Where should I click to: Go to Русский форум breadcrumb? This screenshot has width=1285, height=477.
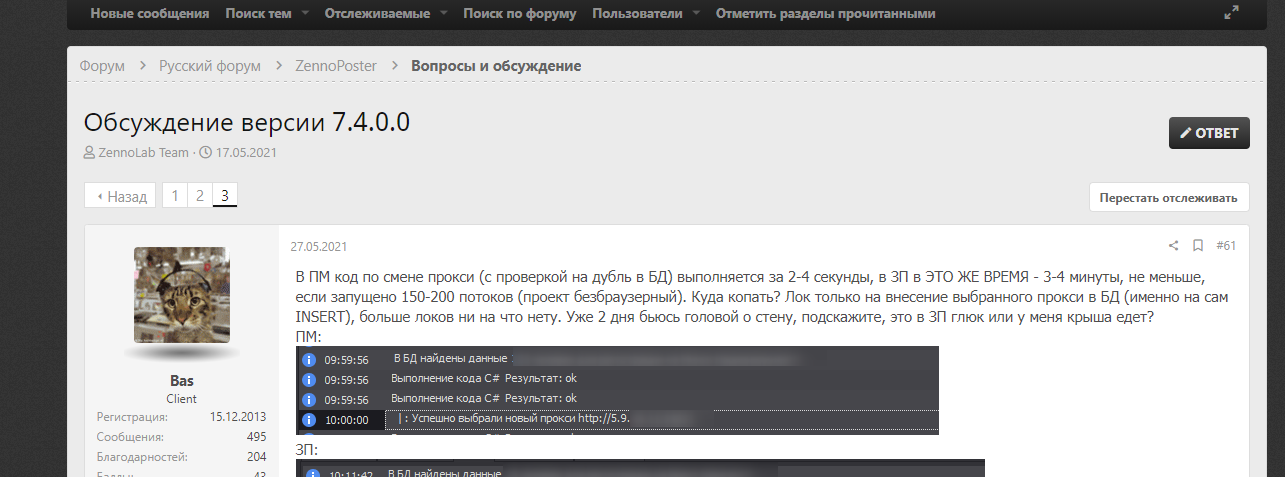click(x=210, y=65)
